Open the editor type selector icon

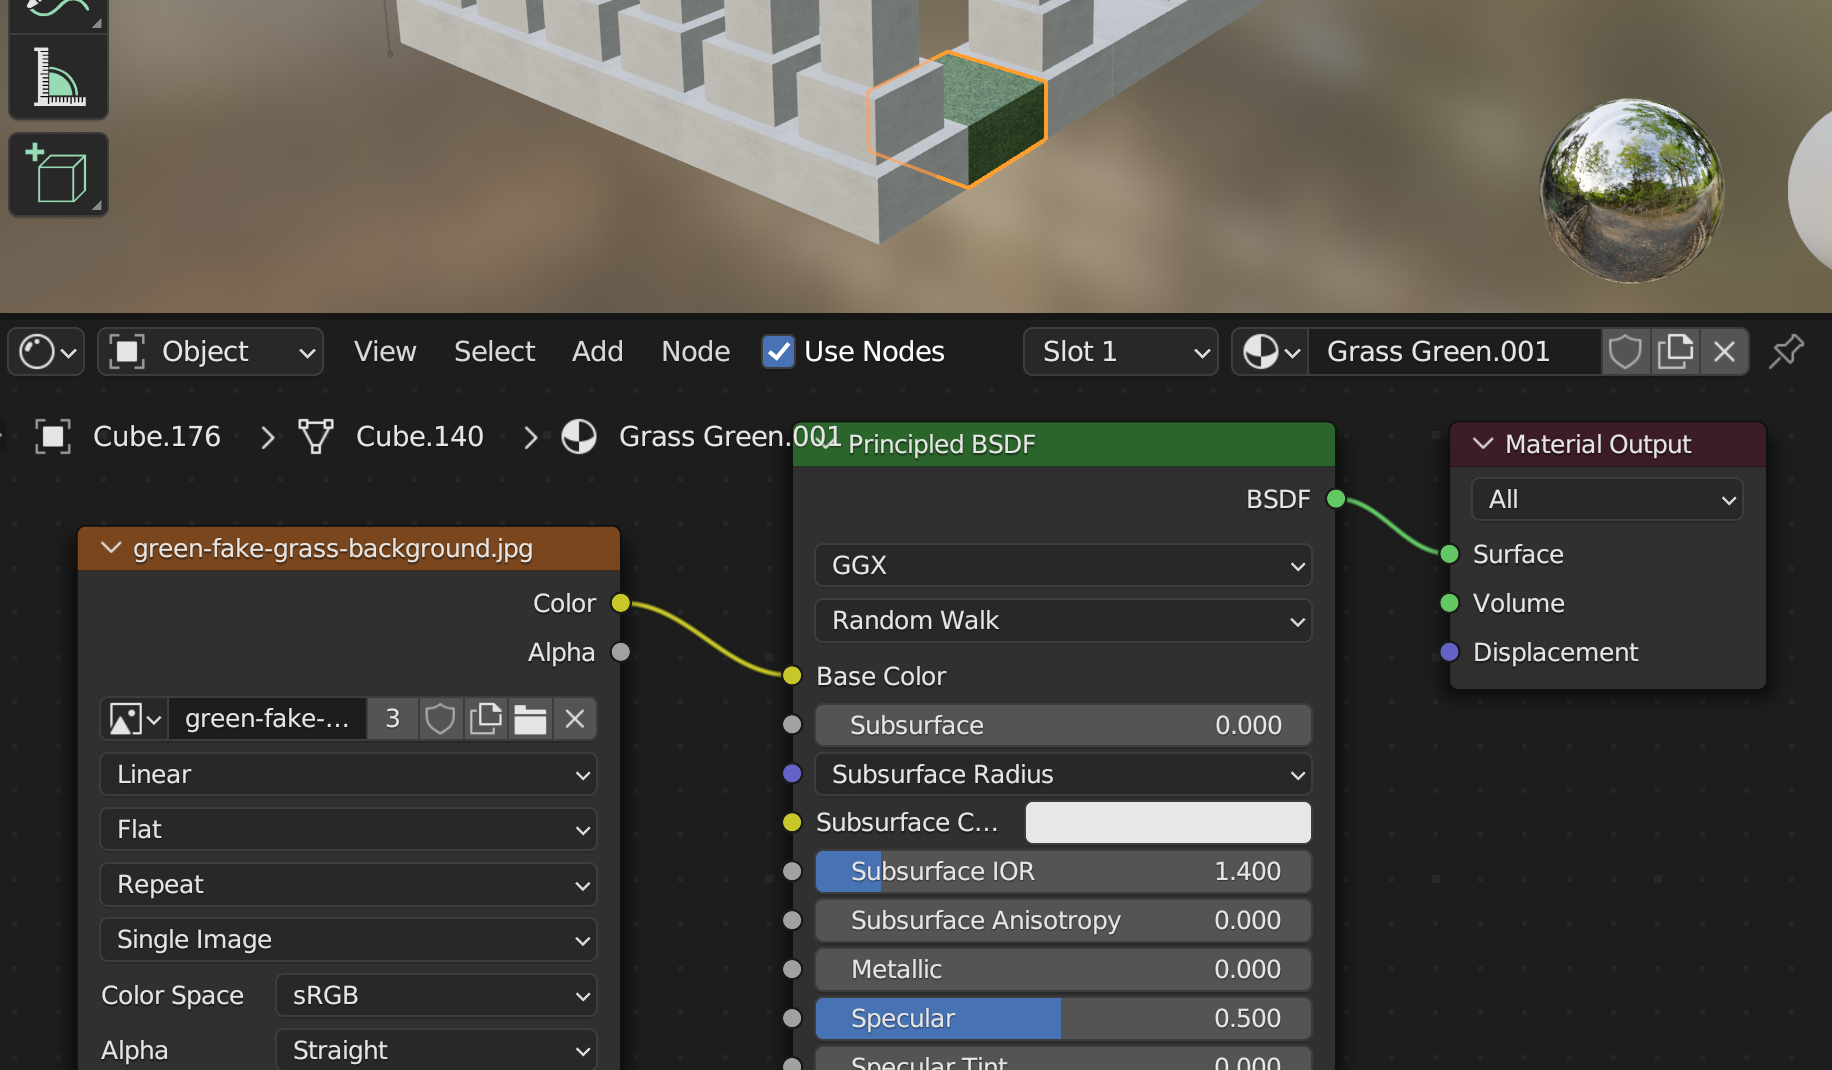[47, 351]
